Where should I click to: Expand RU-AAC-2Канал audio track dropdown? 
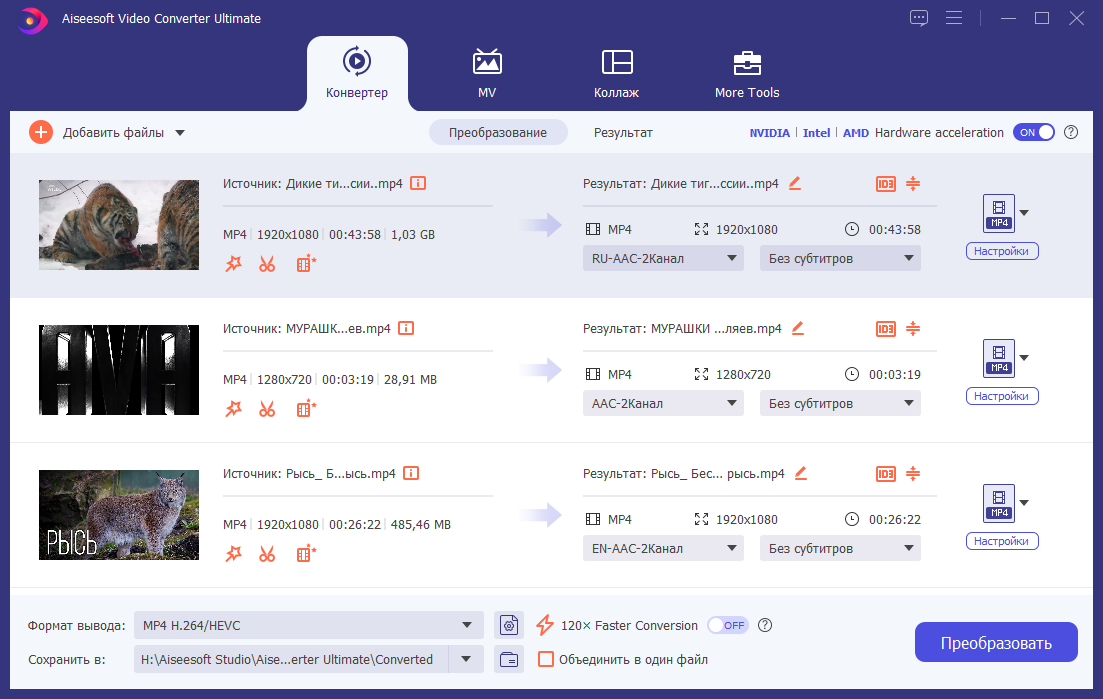pyautogui.click(x=663, y=259)
